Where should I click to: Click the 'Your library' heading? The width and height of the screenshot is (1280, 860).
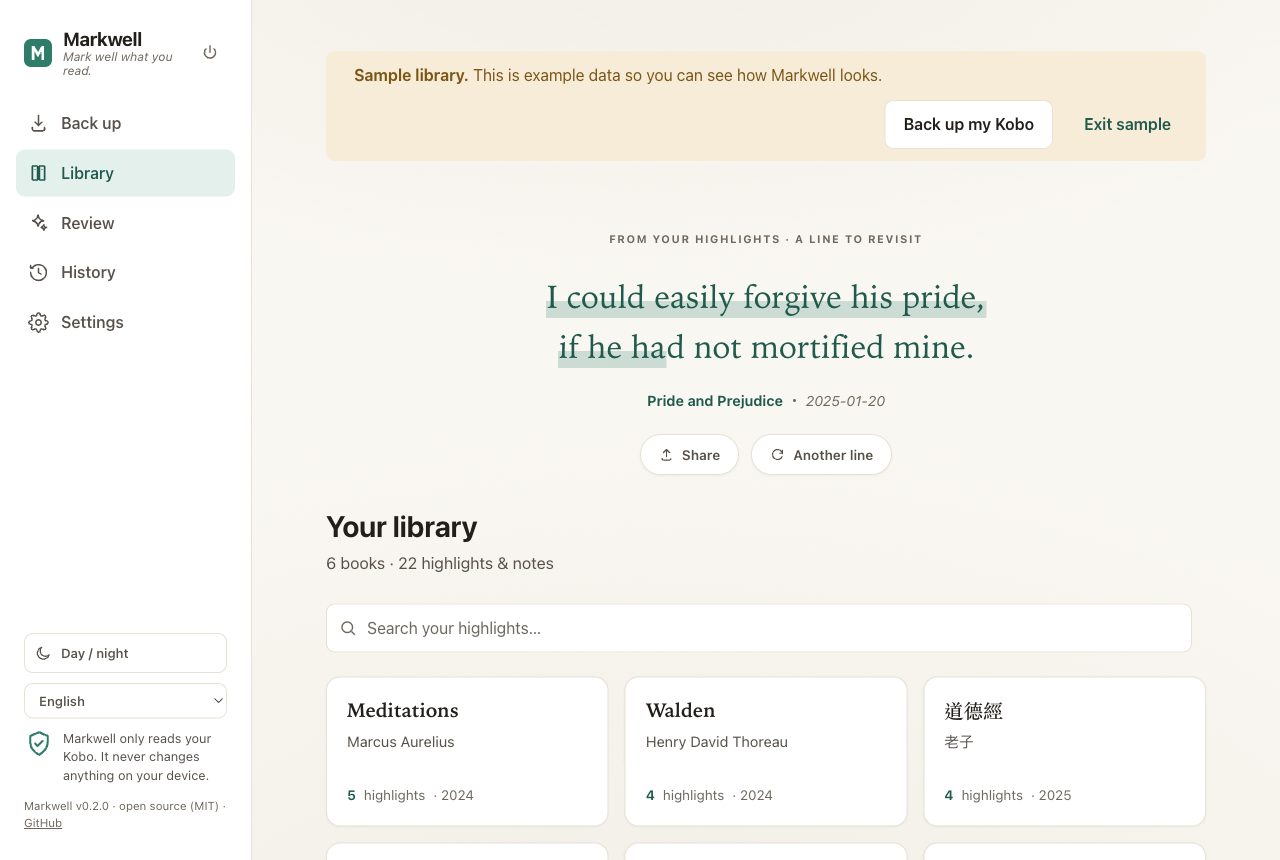402,527
